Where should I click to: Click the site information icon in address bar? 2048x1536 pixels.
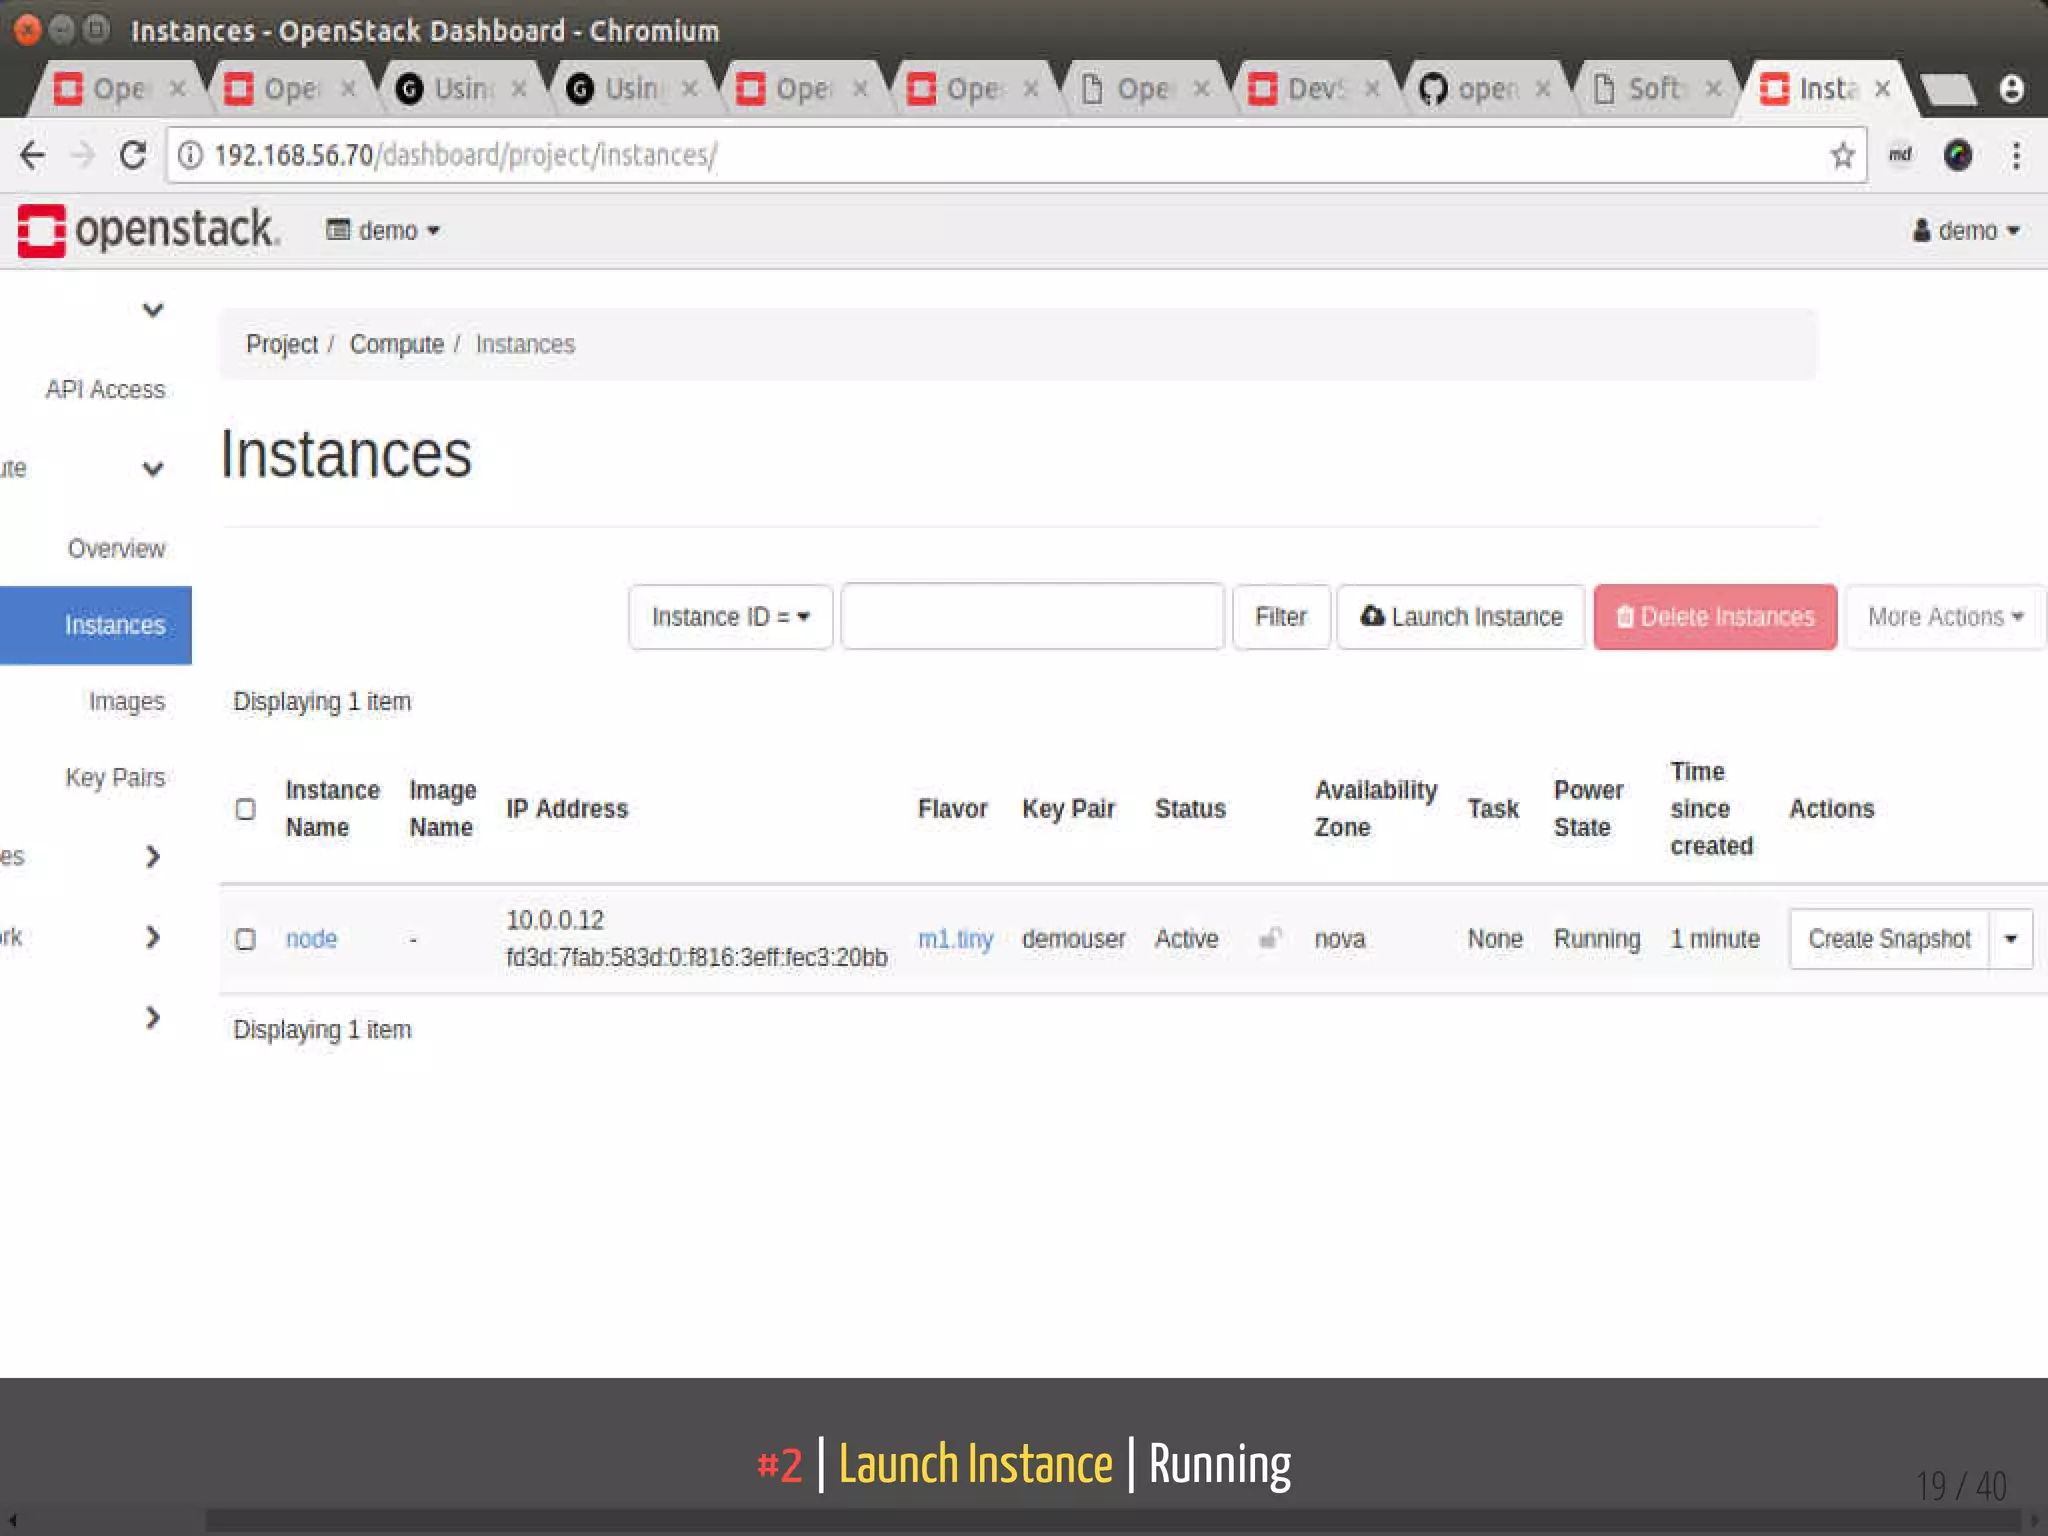click(x=190, y=155)
